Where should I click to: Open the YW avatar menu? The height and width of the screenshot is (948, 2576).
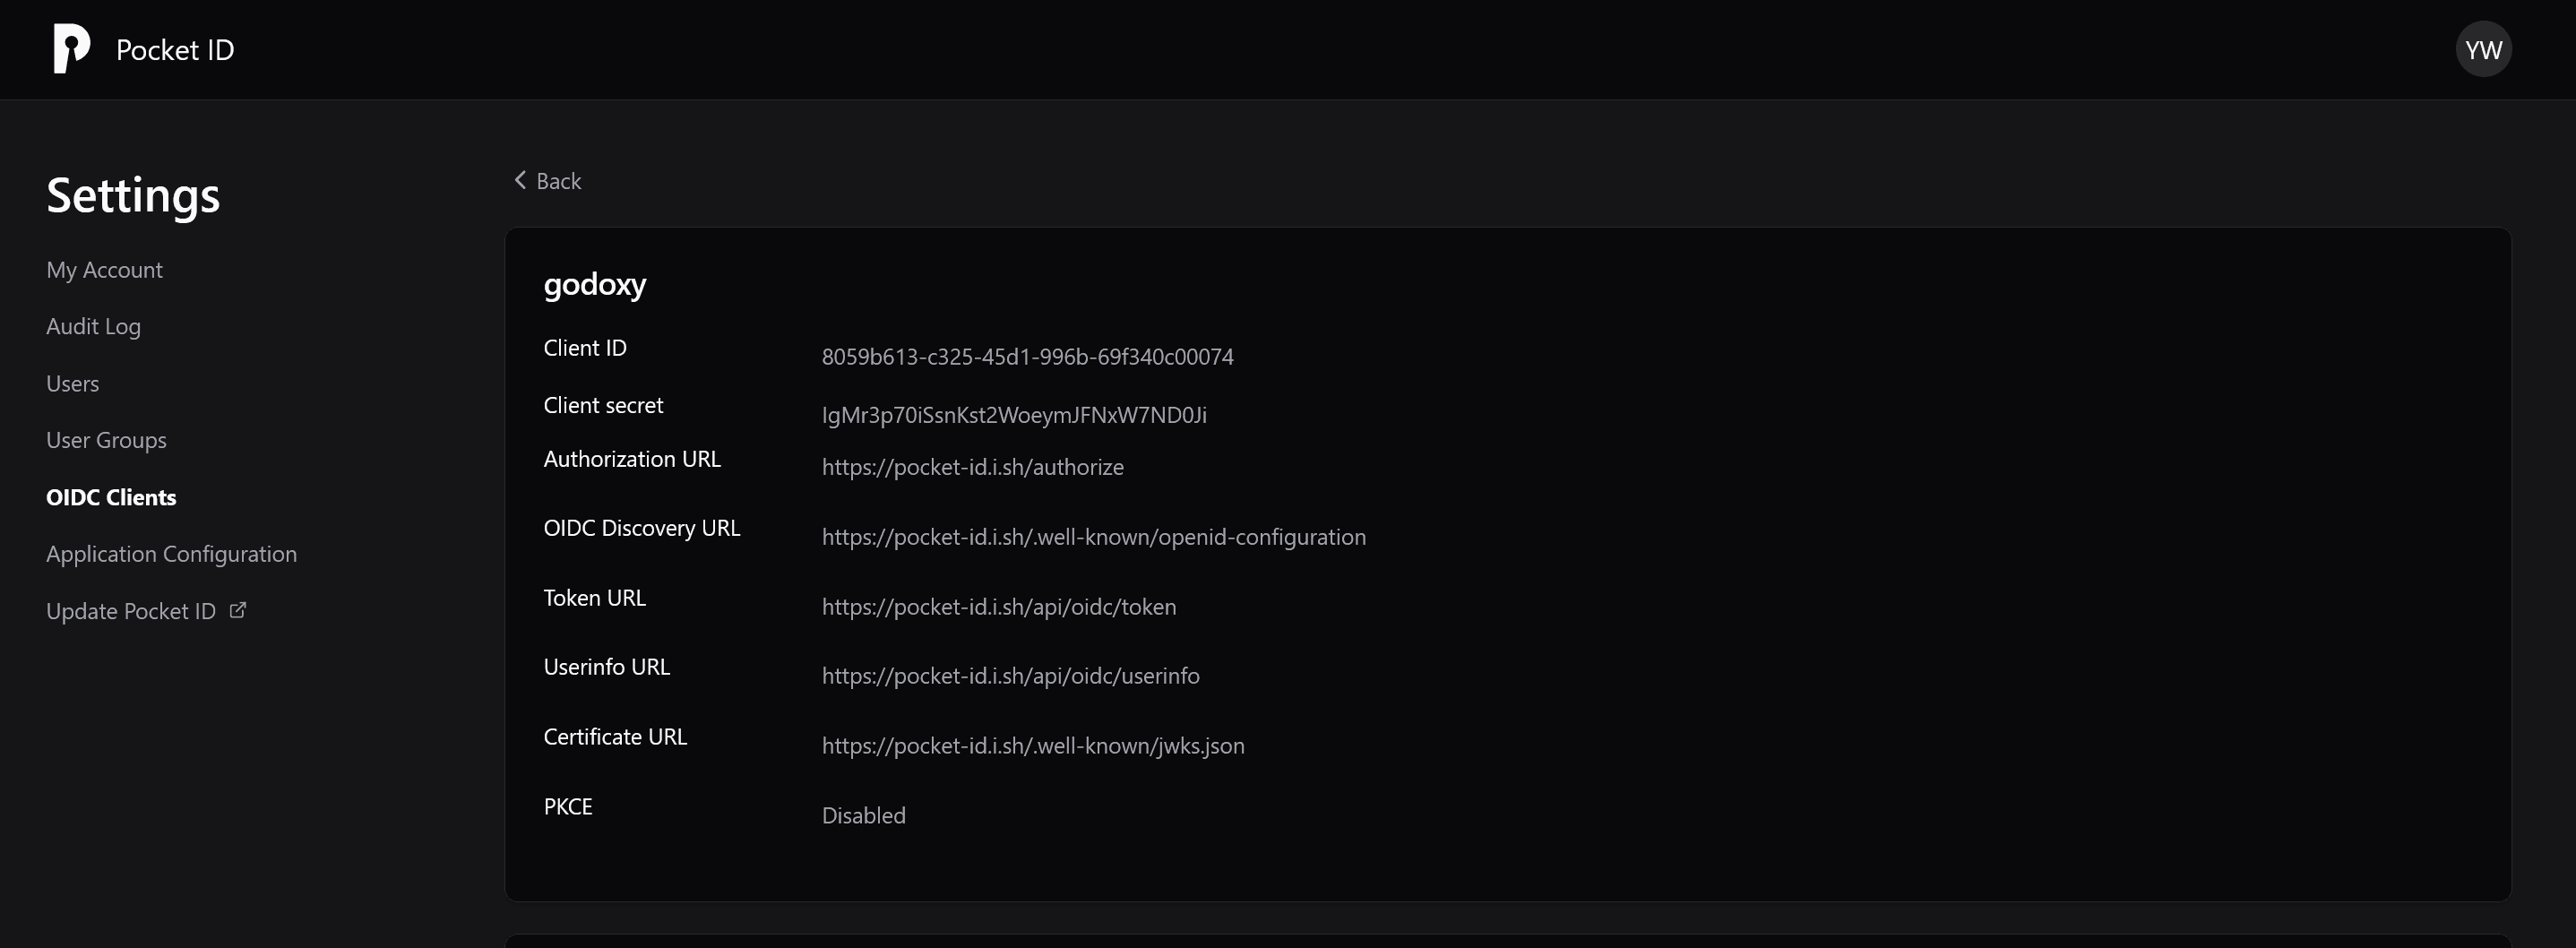coord(2485,48)
